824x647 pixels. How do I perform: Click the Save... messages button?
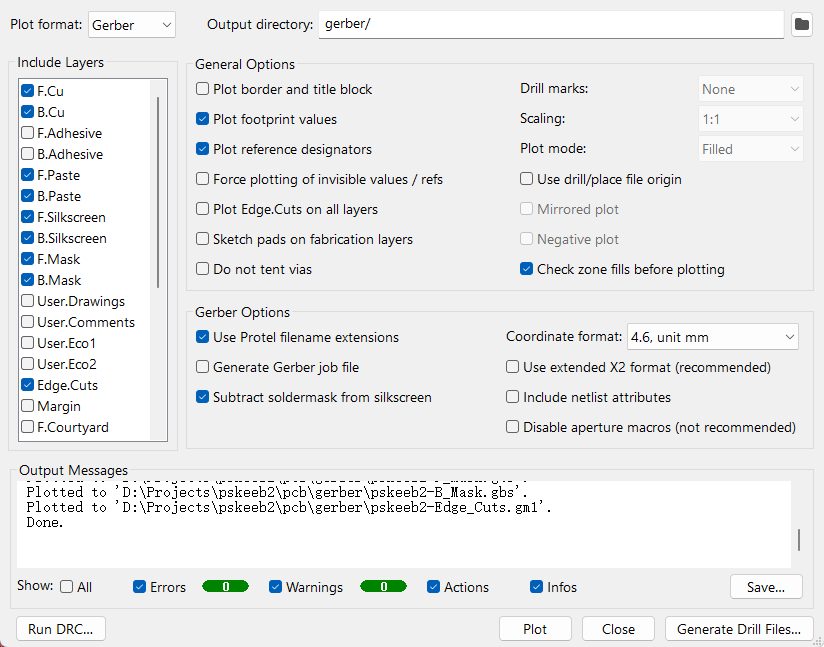tap(766, 587)
